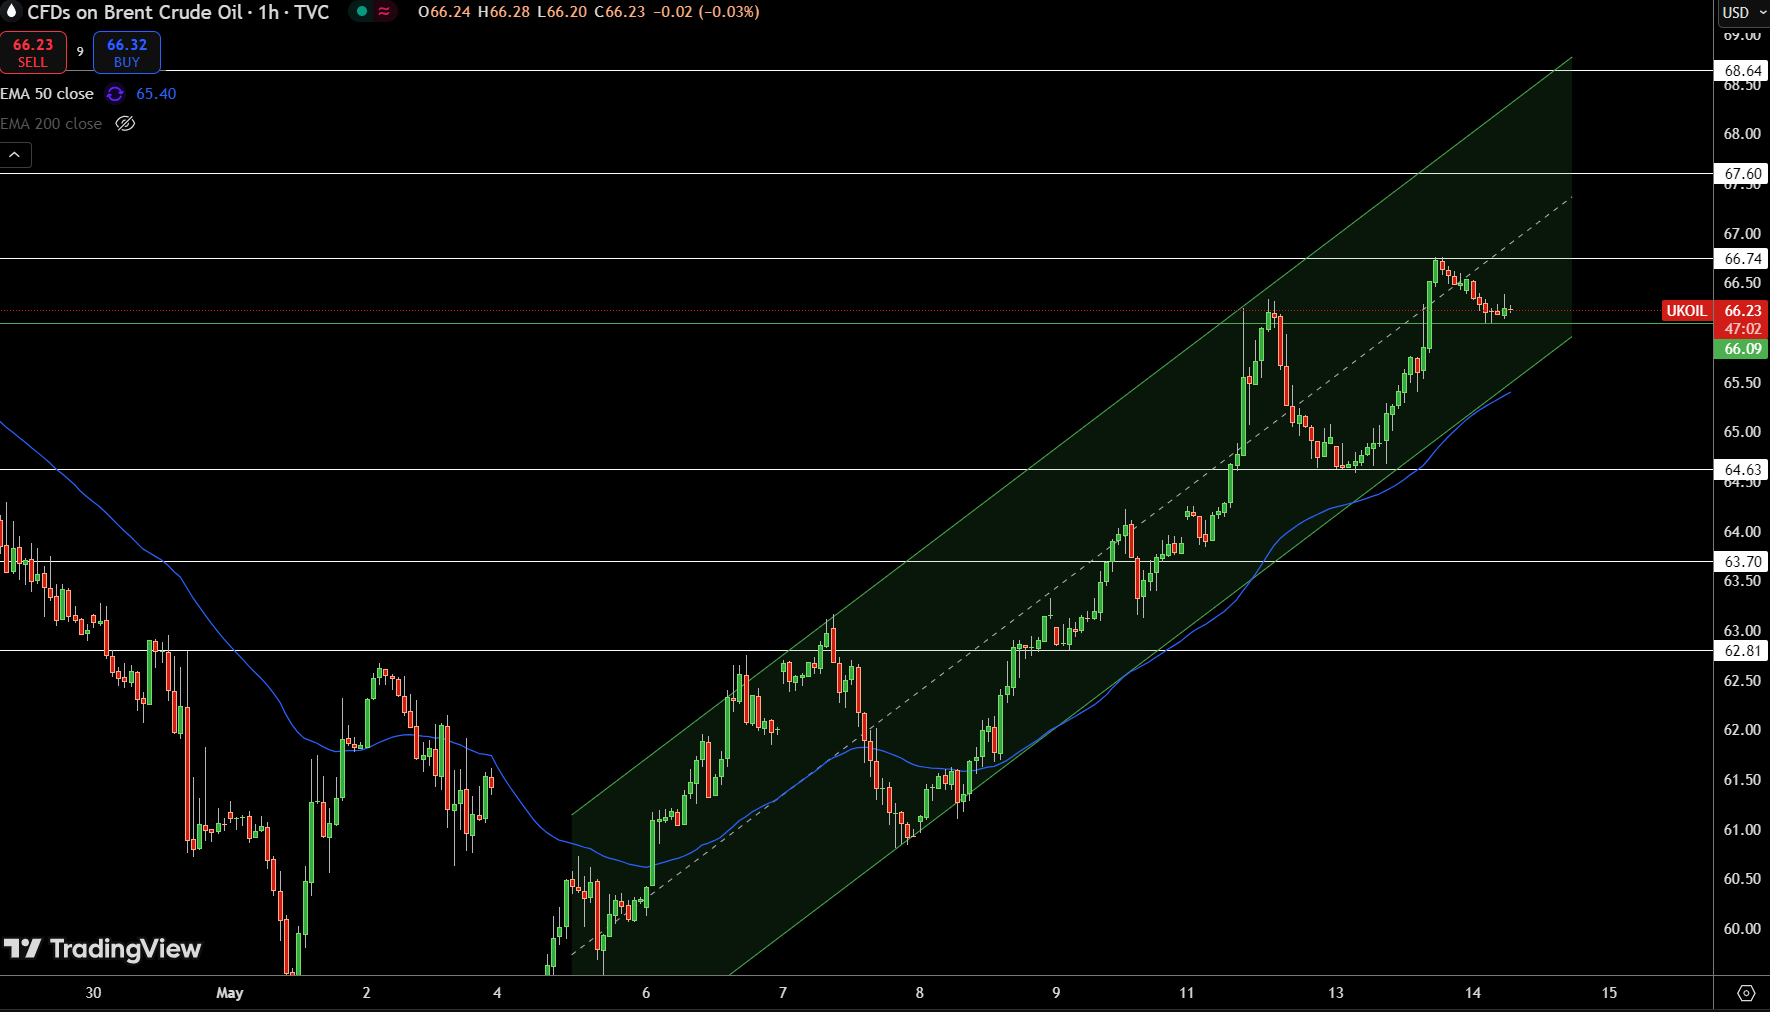1770x1012 pixels.
Task: Click the 64.63 horizontal line price label
Action: click(x=1742, y=470)
